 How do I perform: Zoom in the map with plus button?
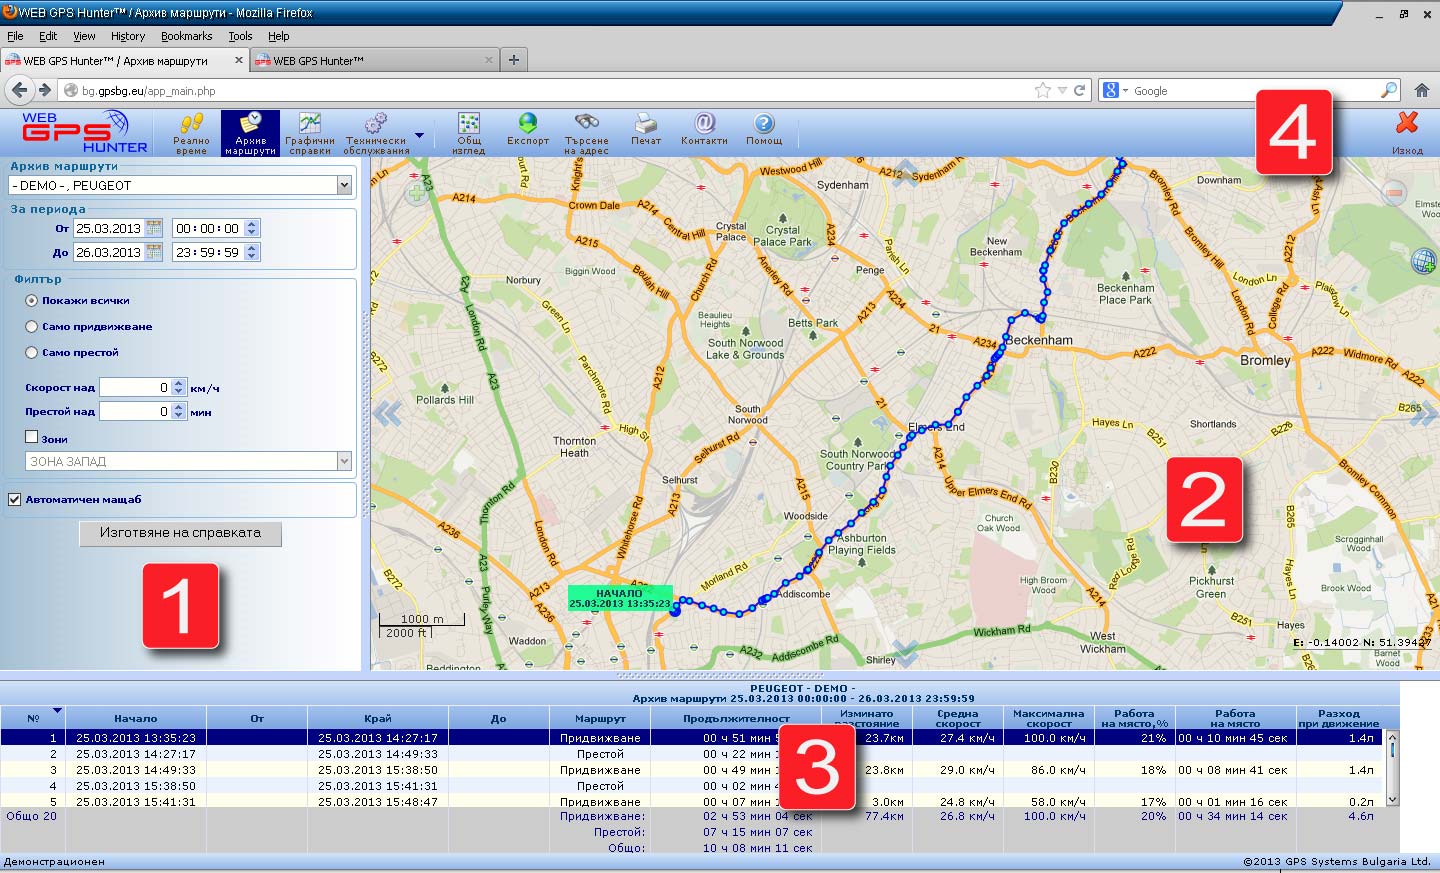tap(417, 194)
